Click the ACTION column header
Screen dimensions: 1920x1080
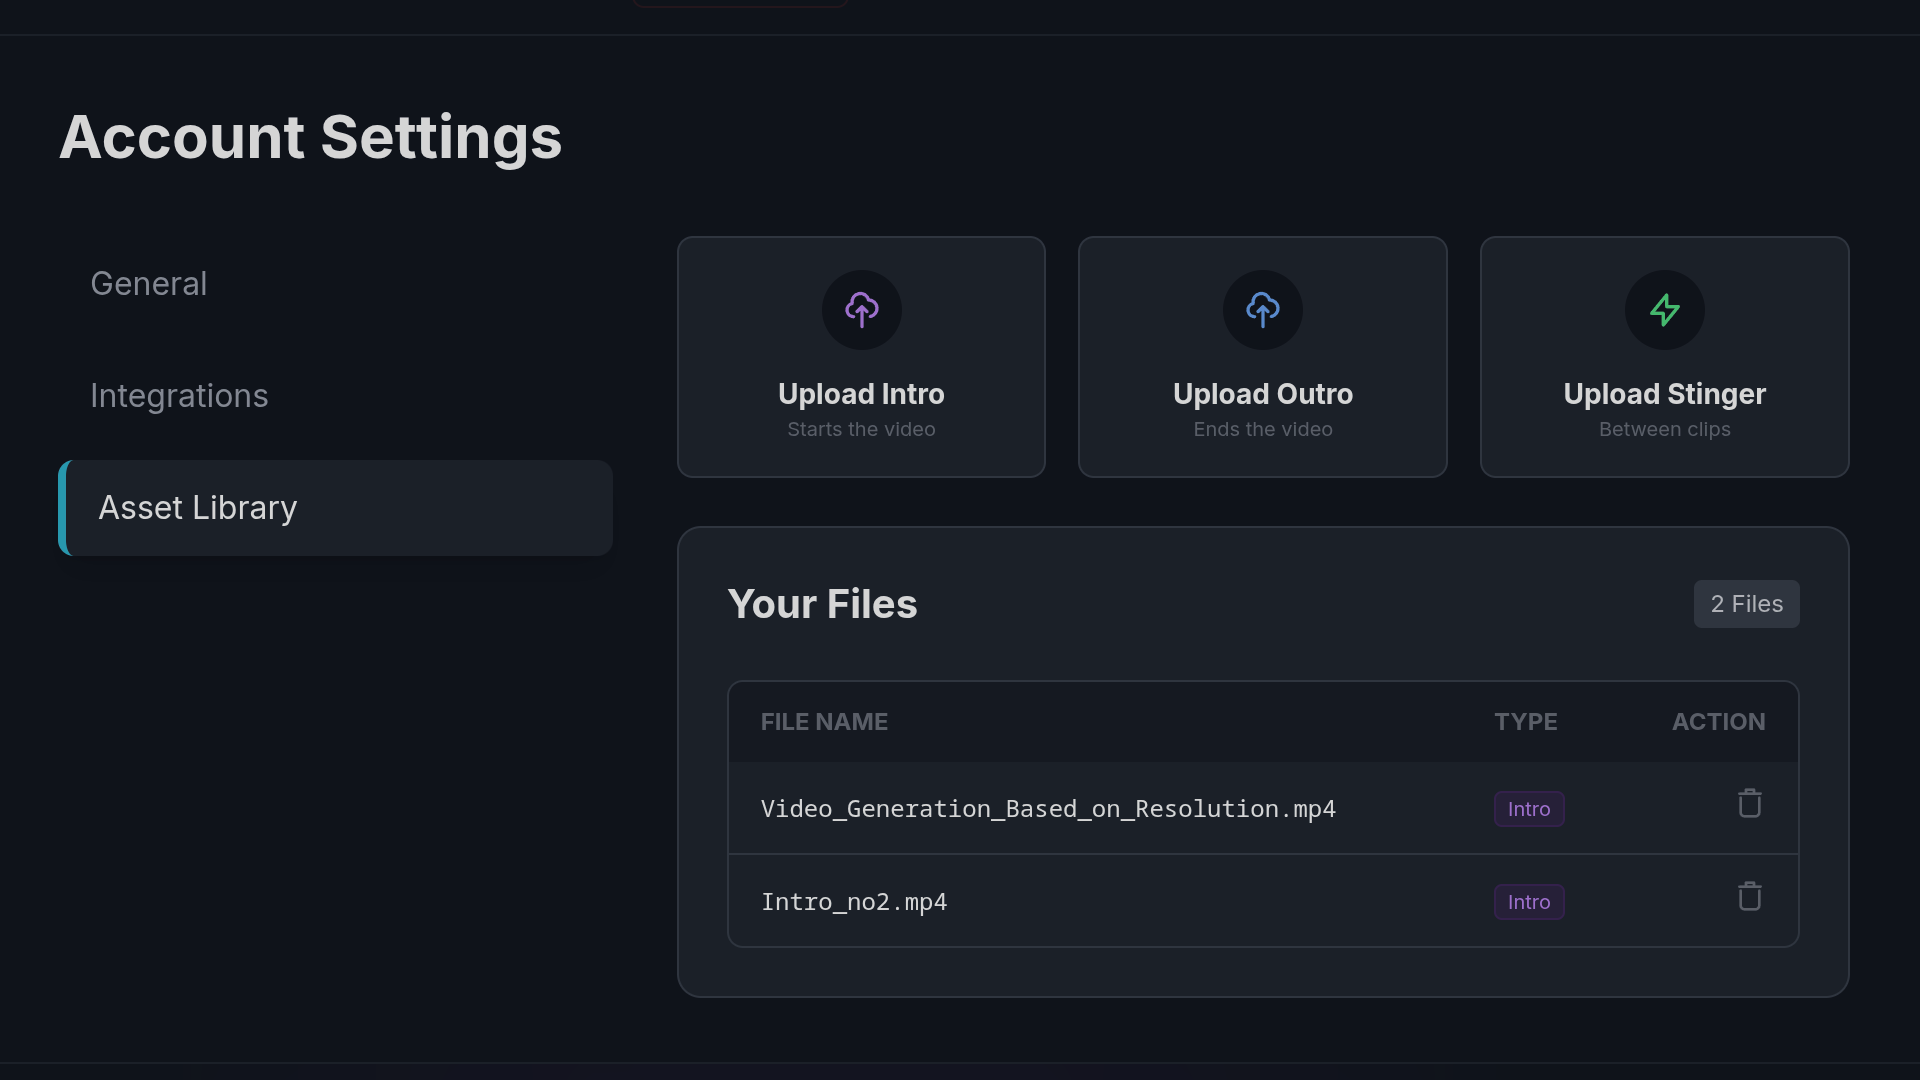1718,721
